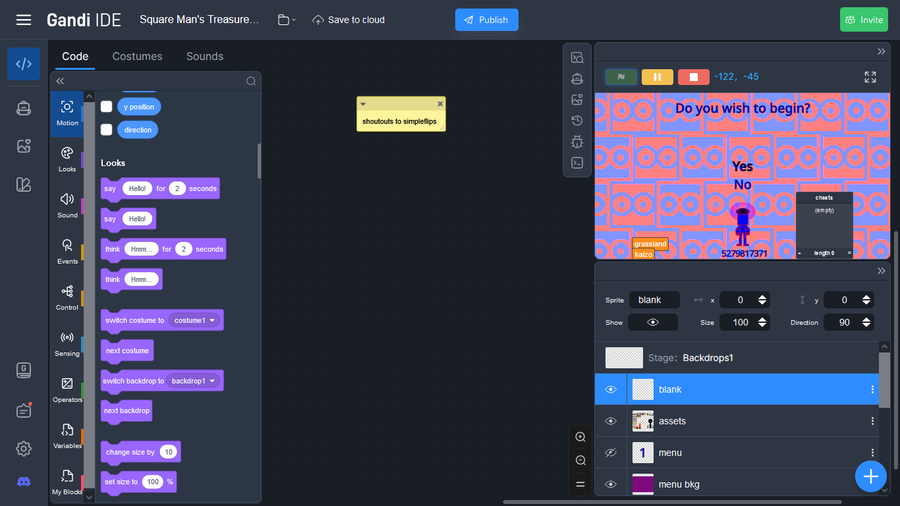The width and height of the screenshot is (900, 506).
Task: Switch to the Code tab
Action: [x=75, y=56]
